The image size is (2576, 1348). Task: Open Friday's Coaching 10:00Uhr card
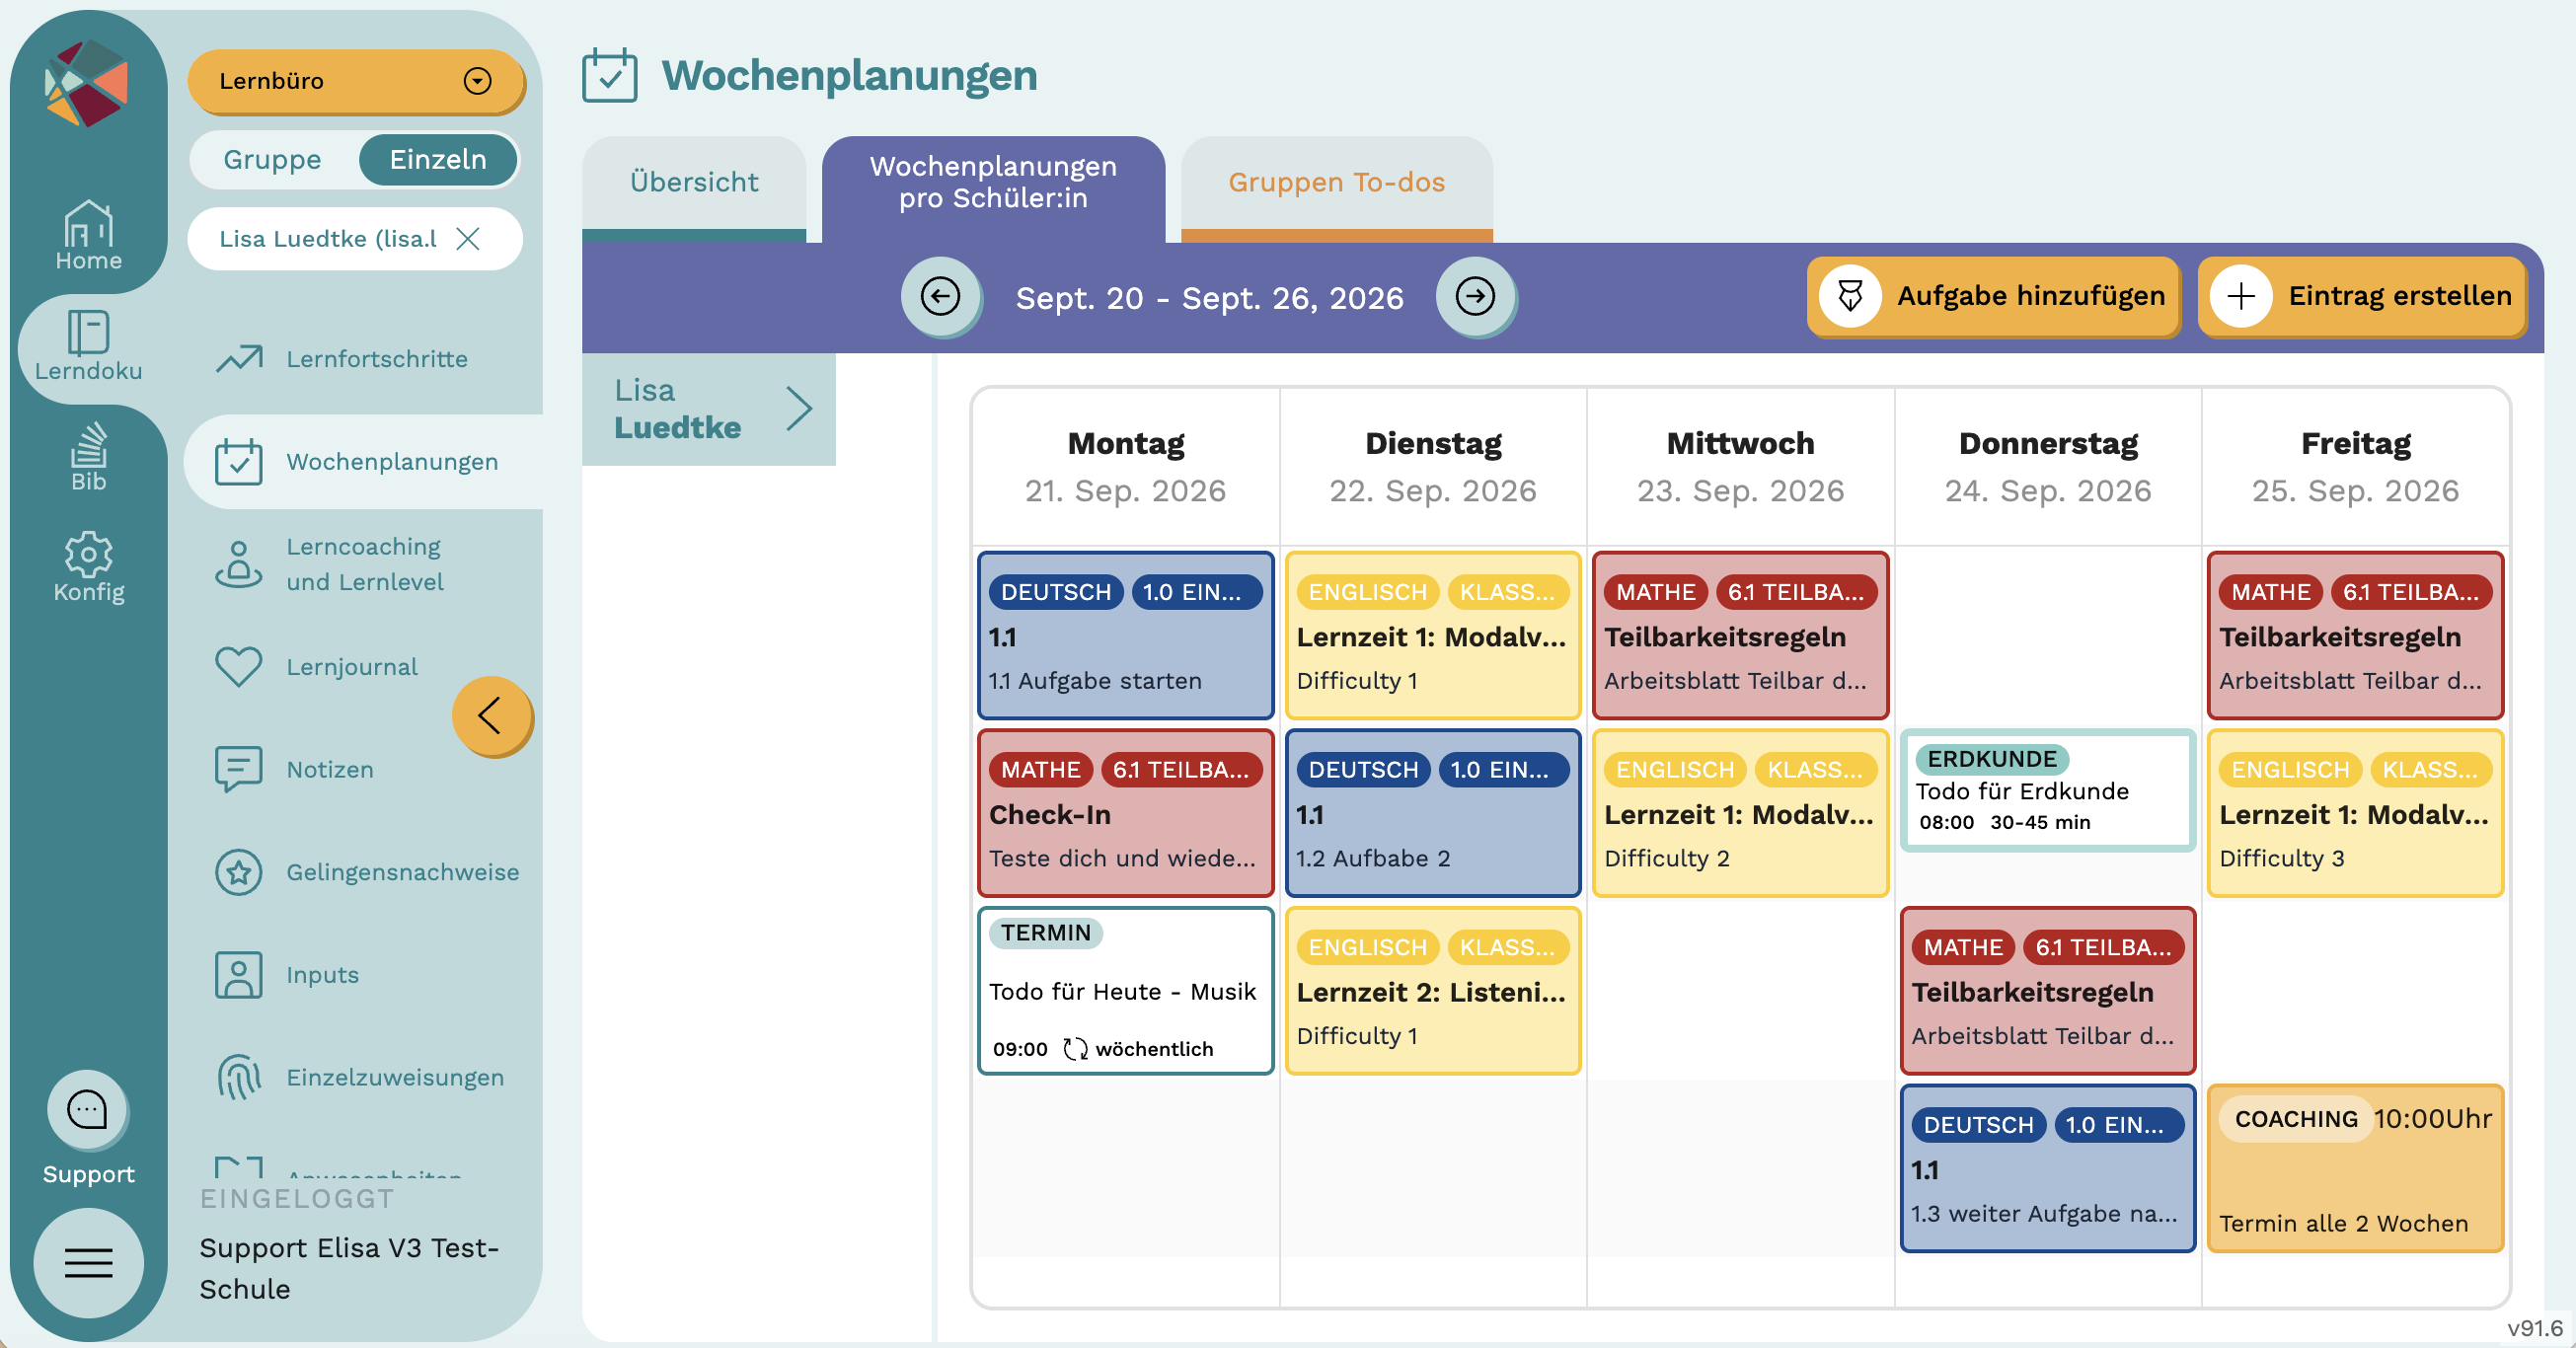pyautogui.click(x=2355, y=1169)
